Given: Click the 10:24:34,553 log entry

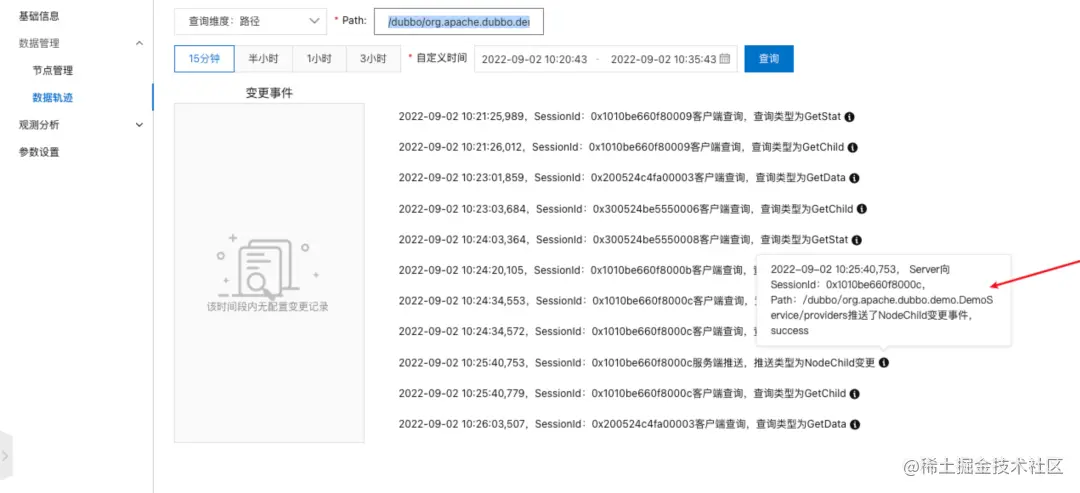Looking at the screenshot, I should point(578,301).
